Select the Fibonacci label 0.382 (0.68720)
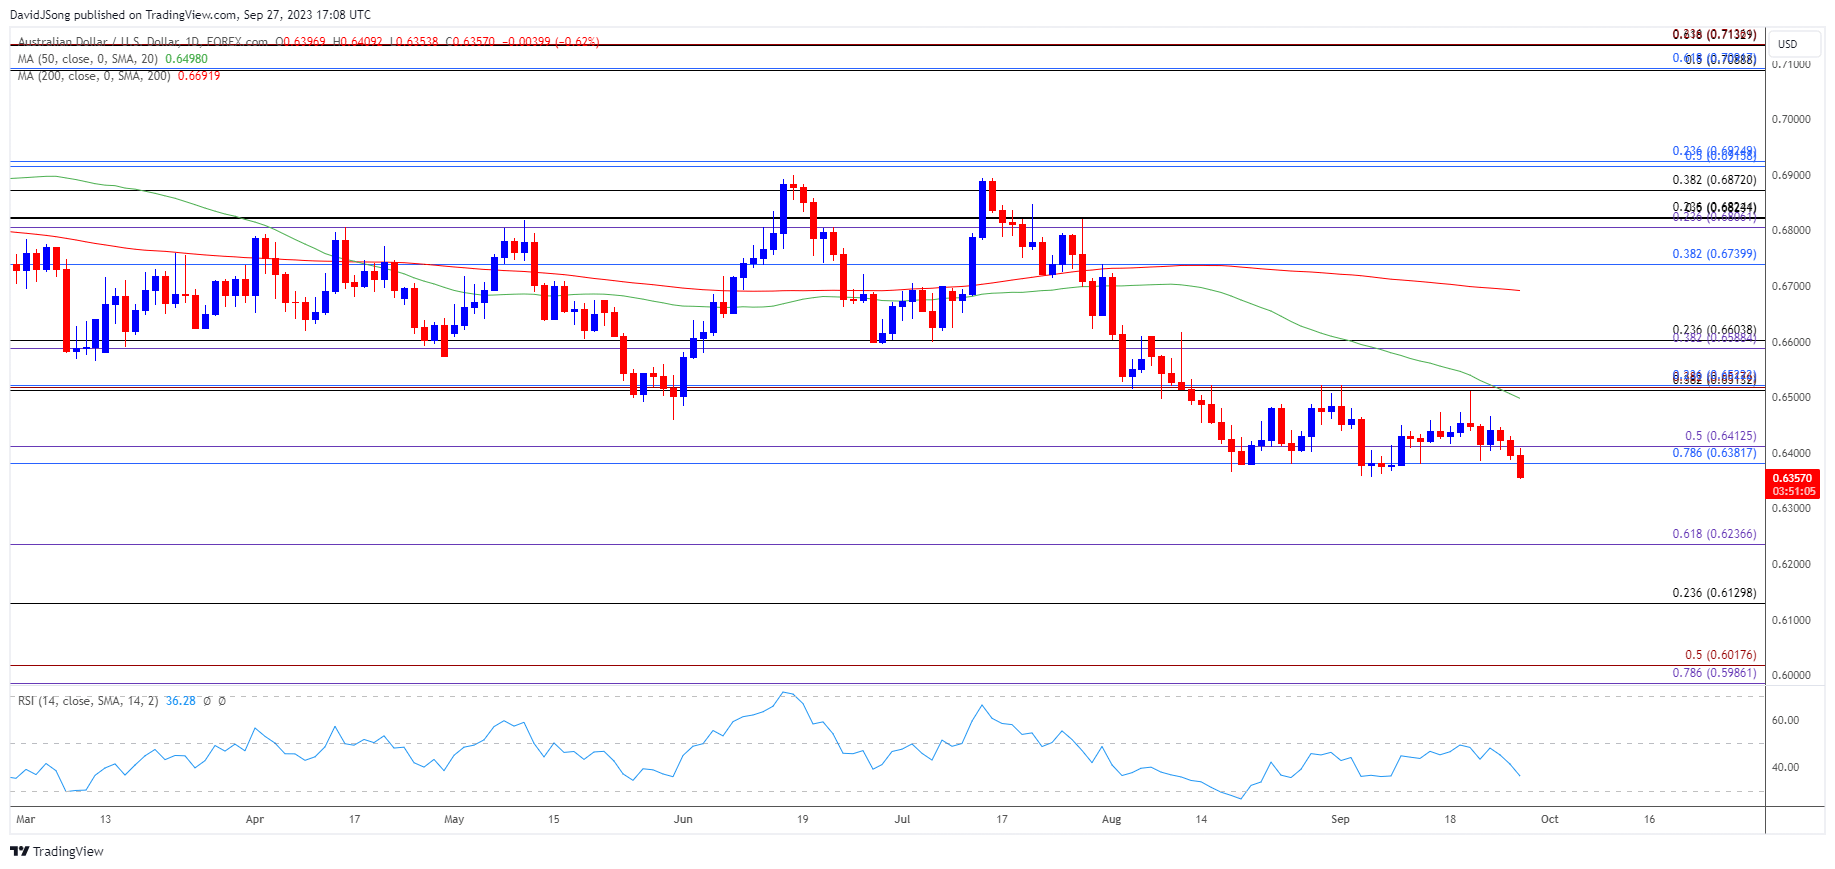The image size is (1835, 869). pyautogui.click(x=1714, y=180)
